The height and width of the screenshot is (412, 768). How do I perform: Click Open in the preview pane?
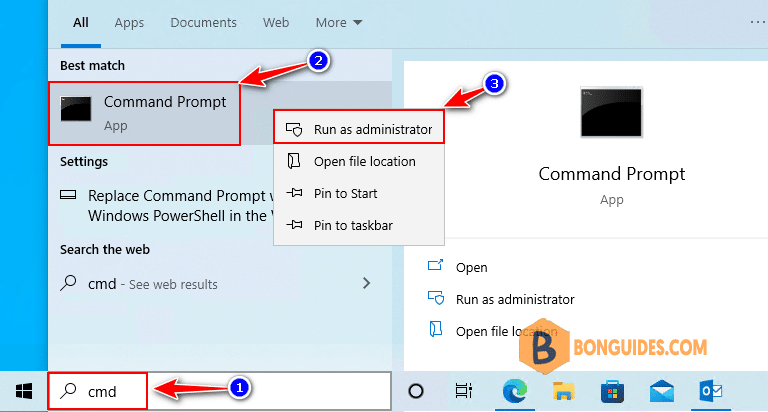tap(471, 267)
